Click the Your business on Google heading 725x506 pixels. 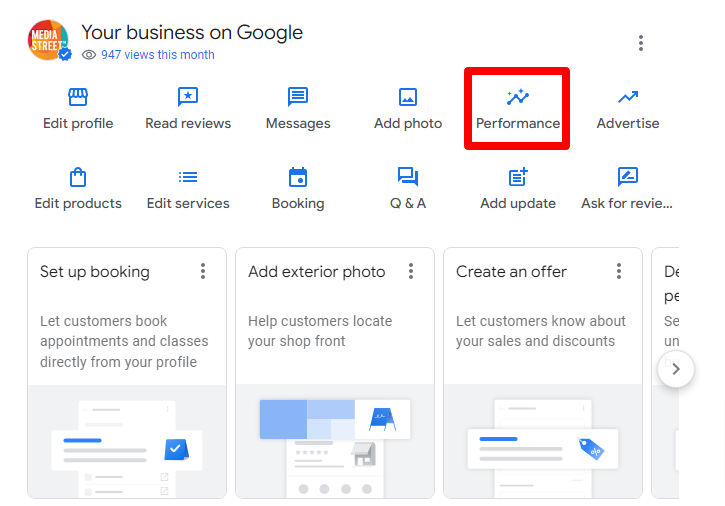pyautogui.click(x=192, y=32)
